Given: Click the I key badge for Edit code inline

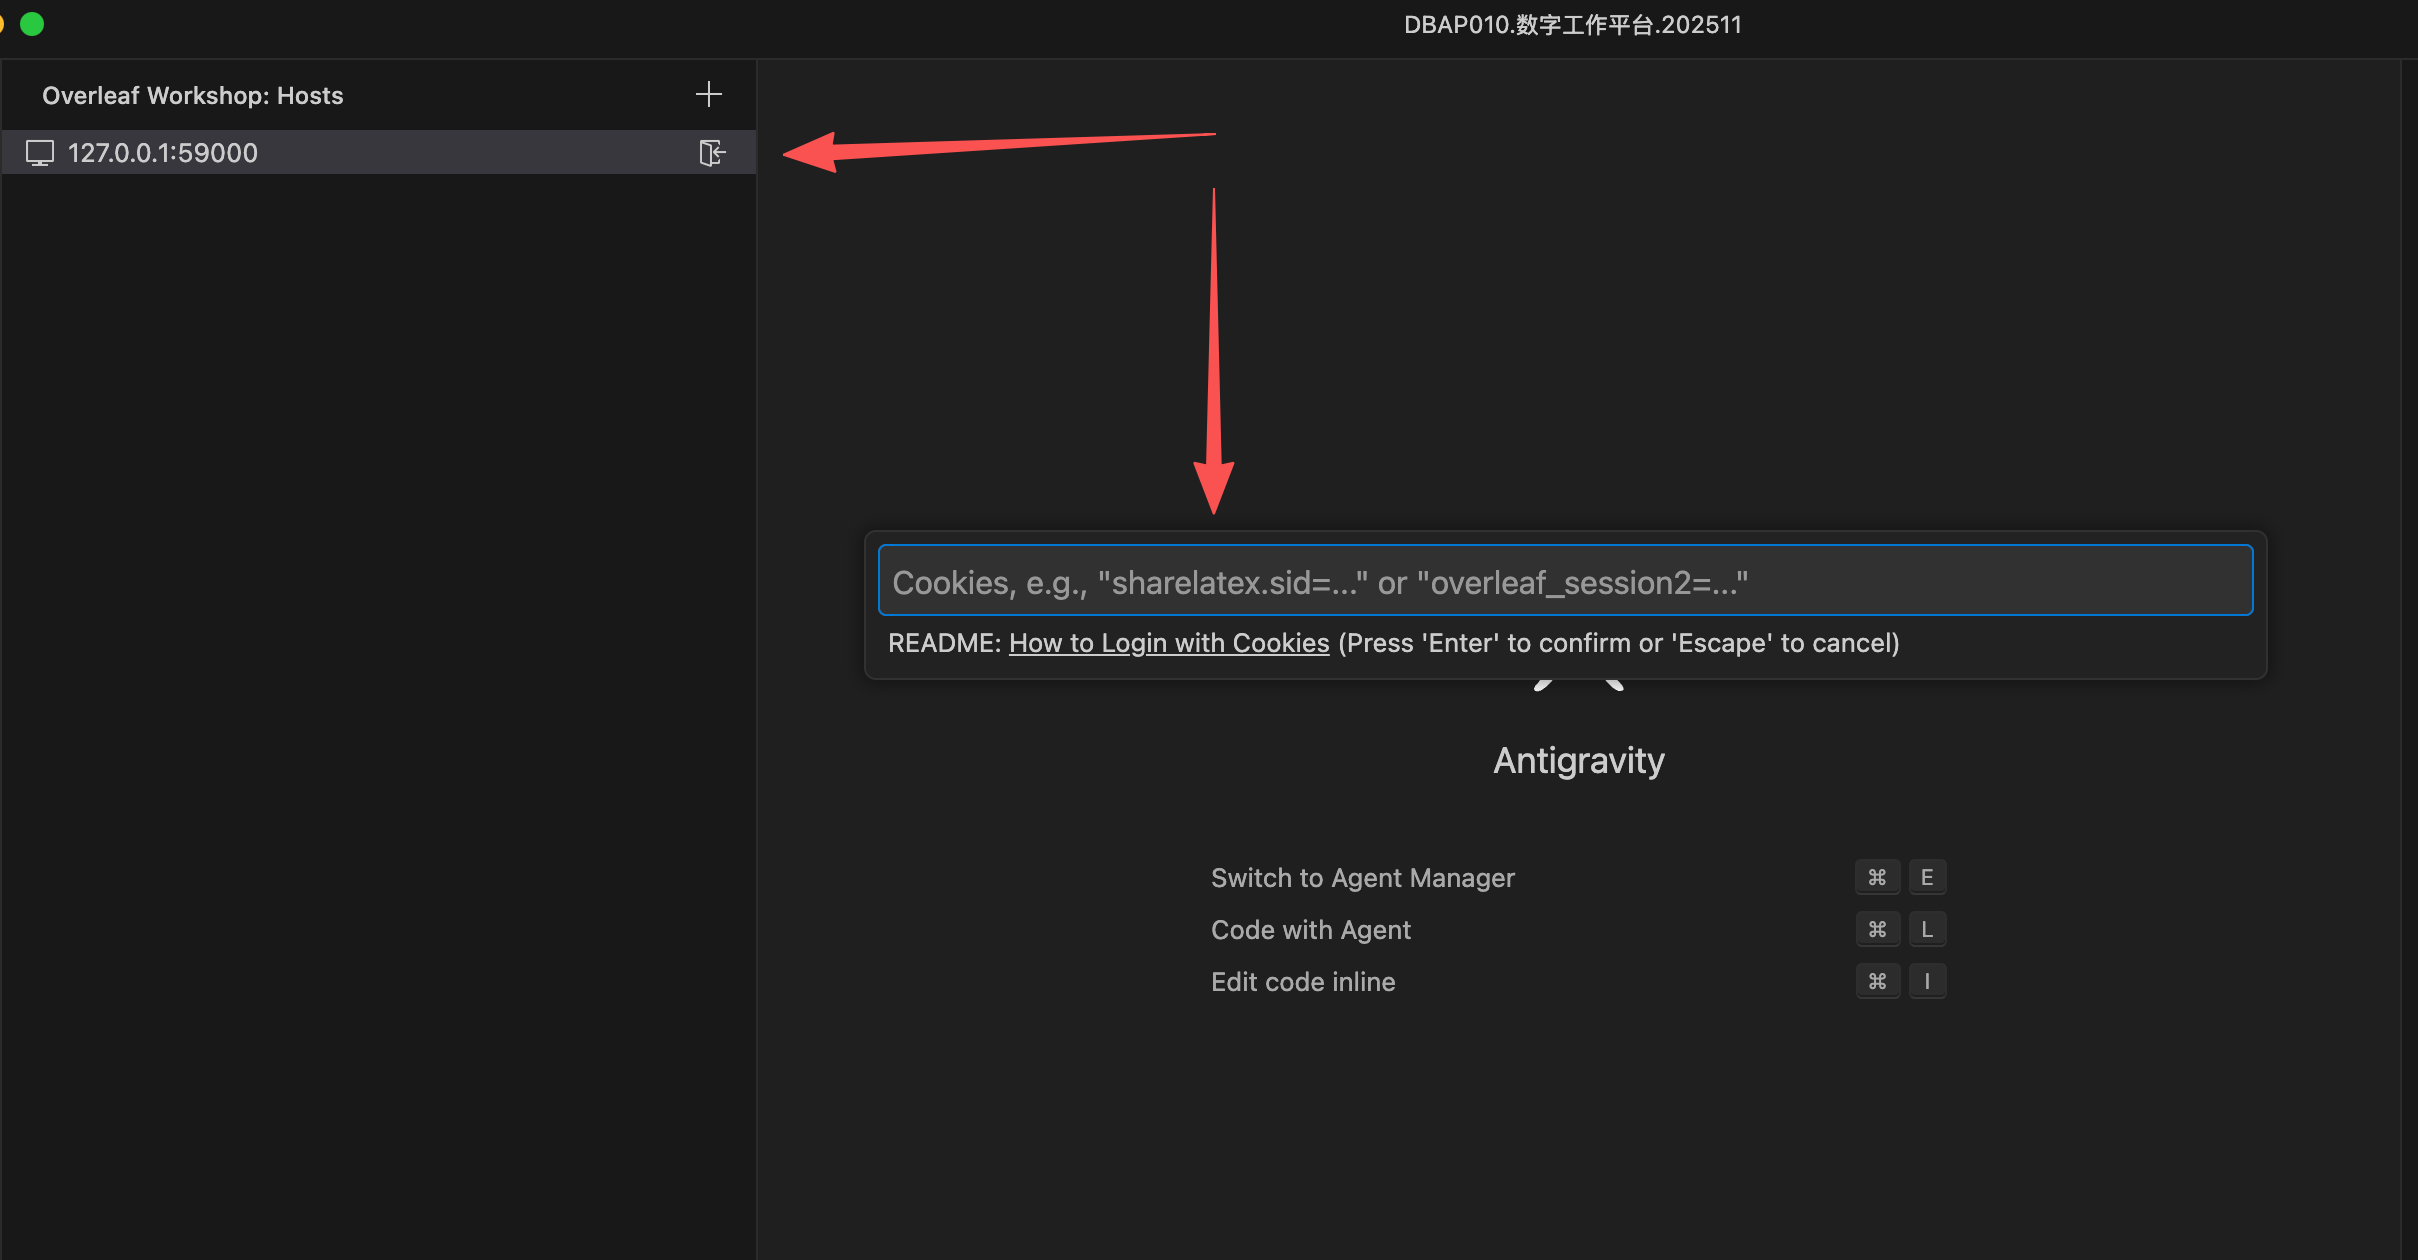Looking at the screenshot, I should [1927, 981].
